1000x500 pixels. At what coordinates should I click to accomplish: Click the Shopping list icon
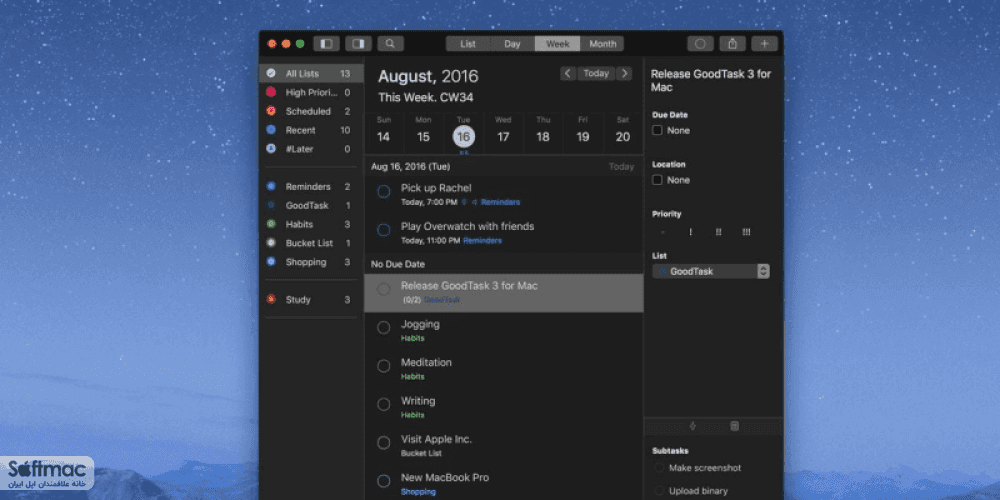(271, 261)
